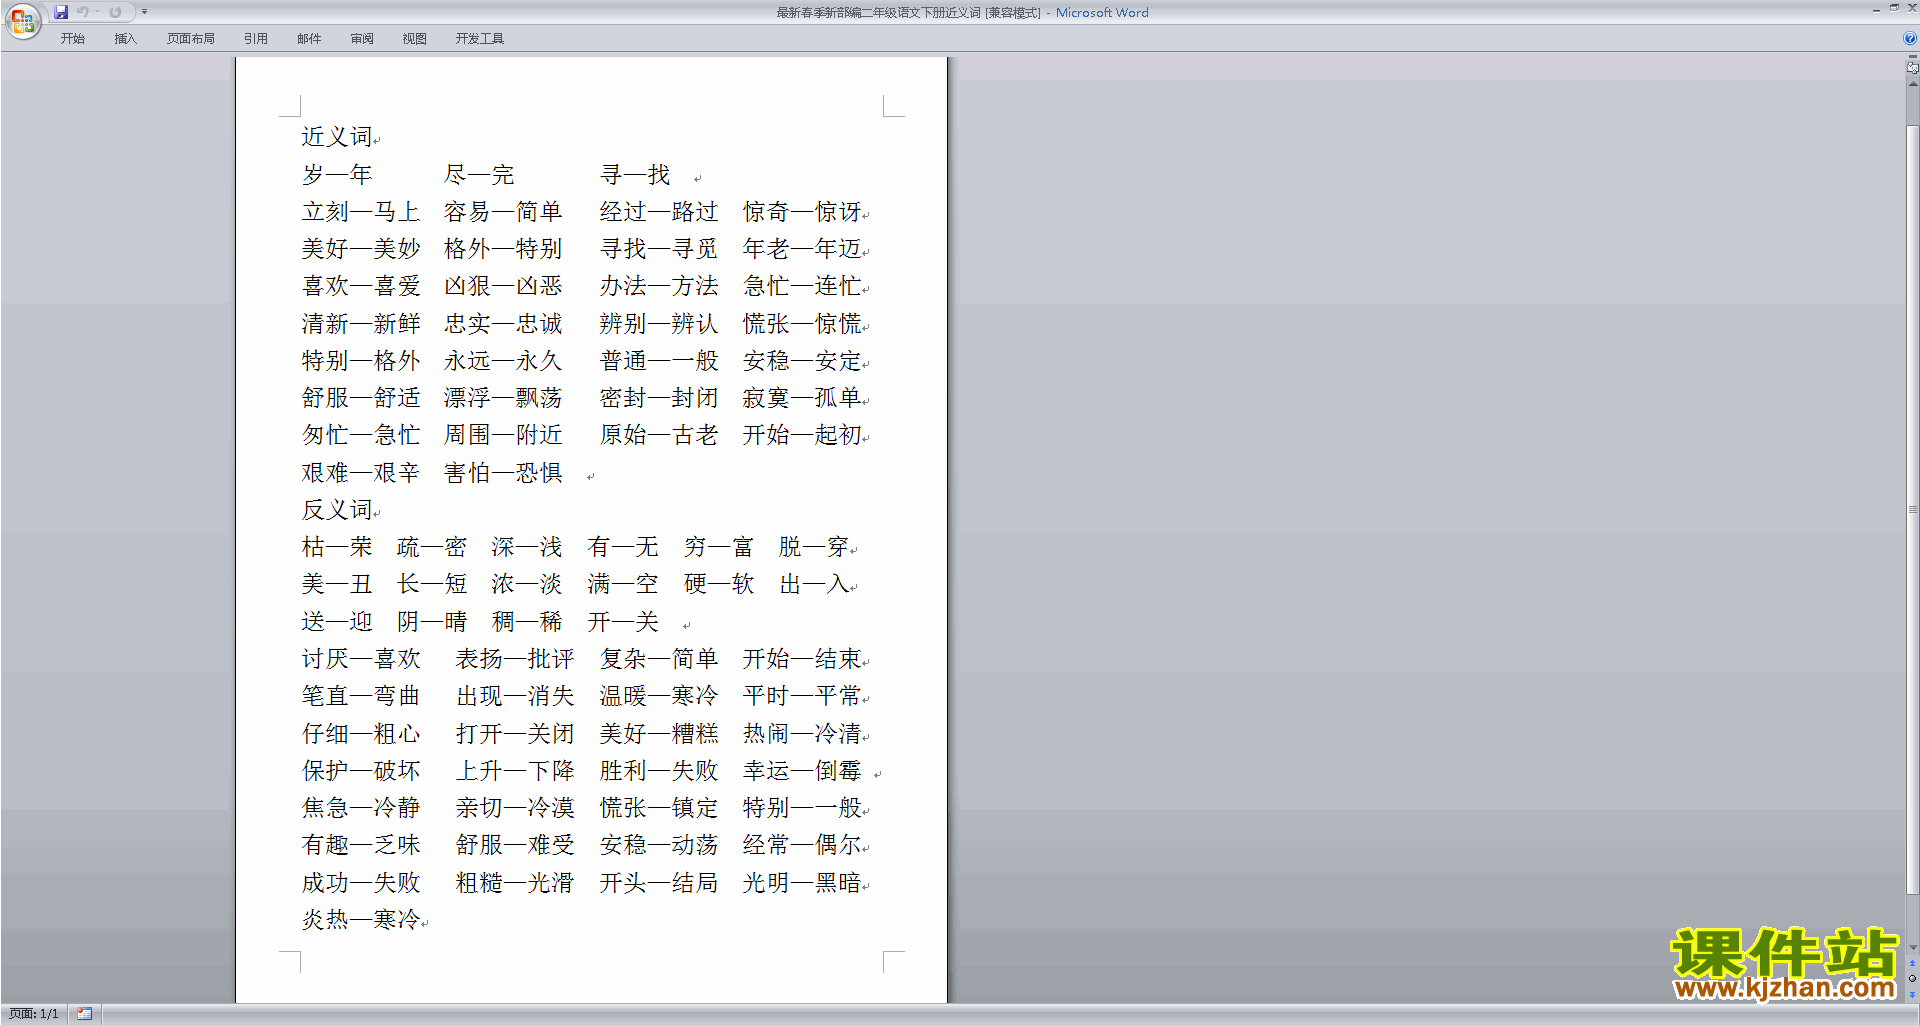Open the Customize Quick Access Toolbar dropdown
Screen dimensions: 1920x1025
[x=144, y=12]
